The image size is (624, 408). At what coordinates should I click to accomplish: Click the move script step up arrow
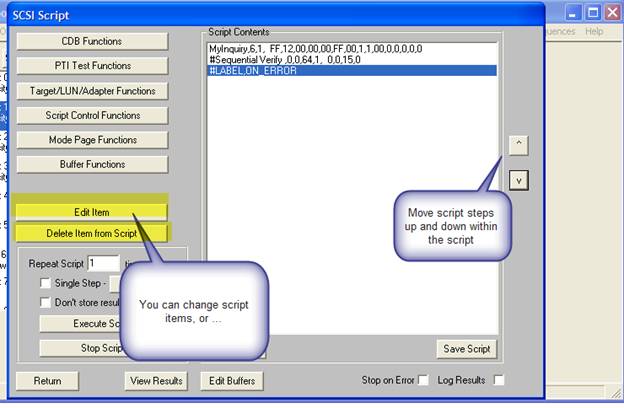(x=518, y=145)
